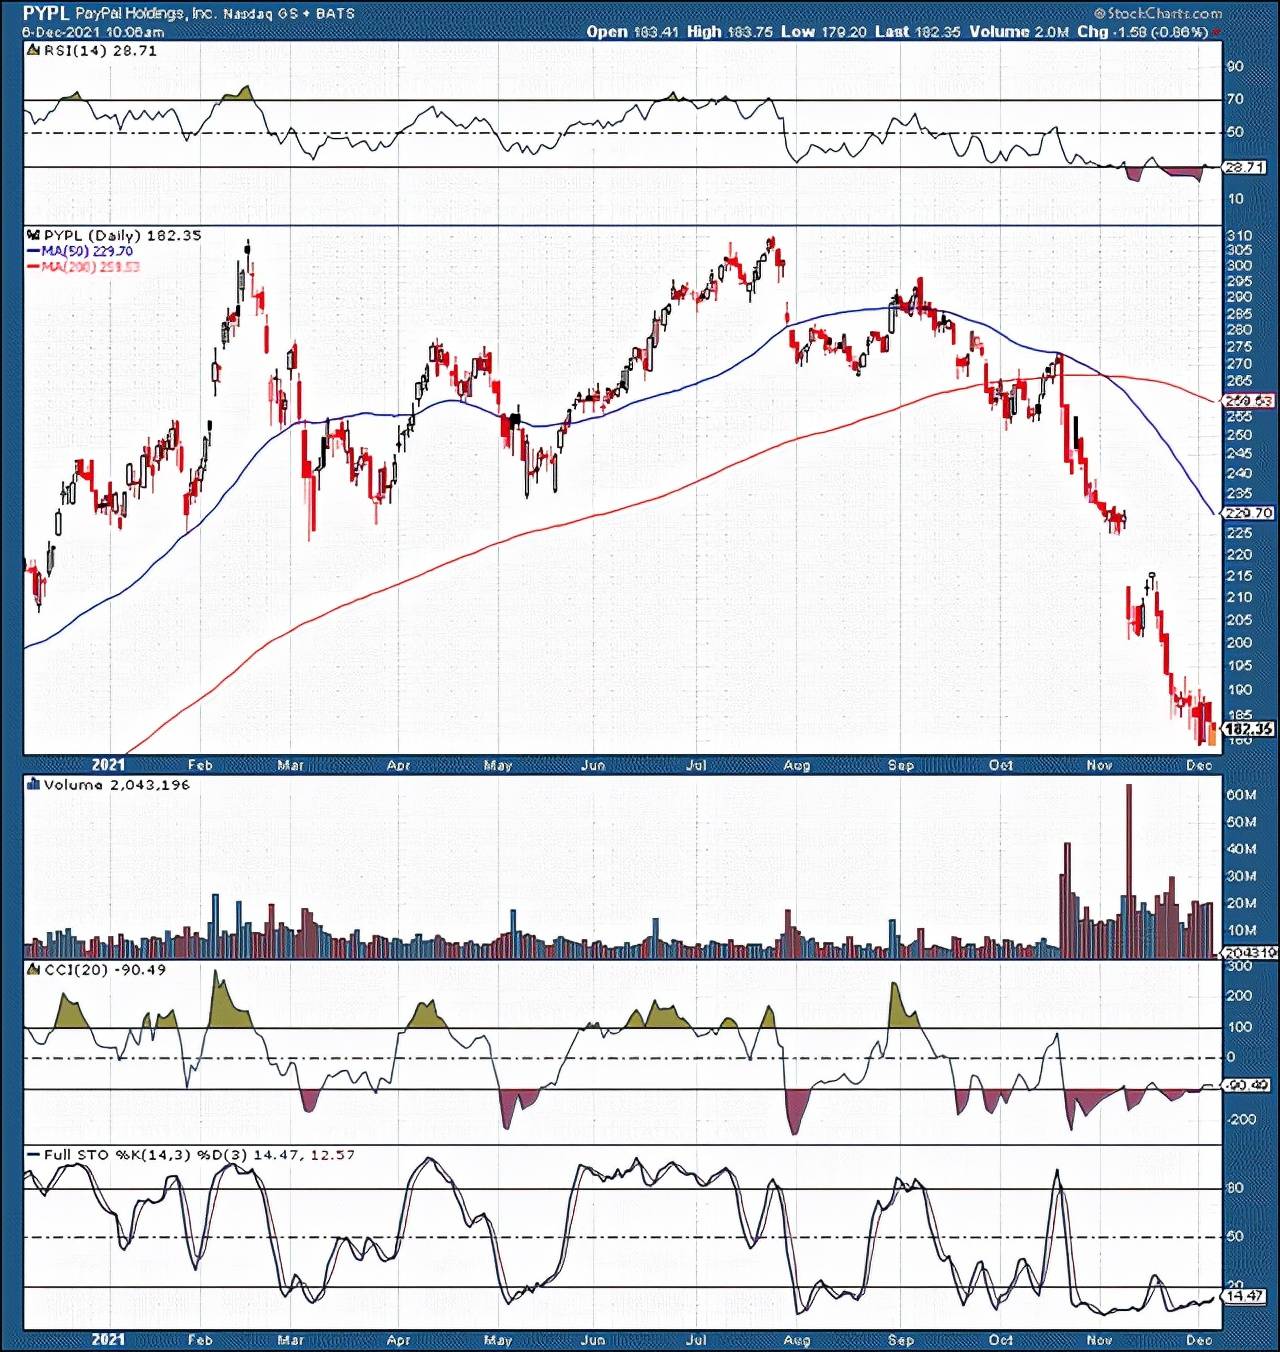Click the 229.70 tag on price axis
This screenshot has height=1352, width=1280.
point(1249,513)
